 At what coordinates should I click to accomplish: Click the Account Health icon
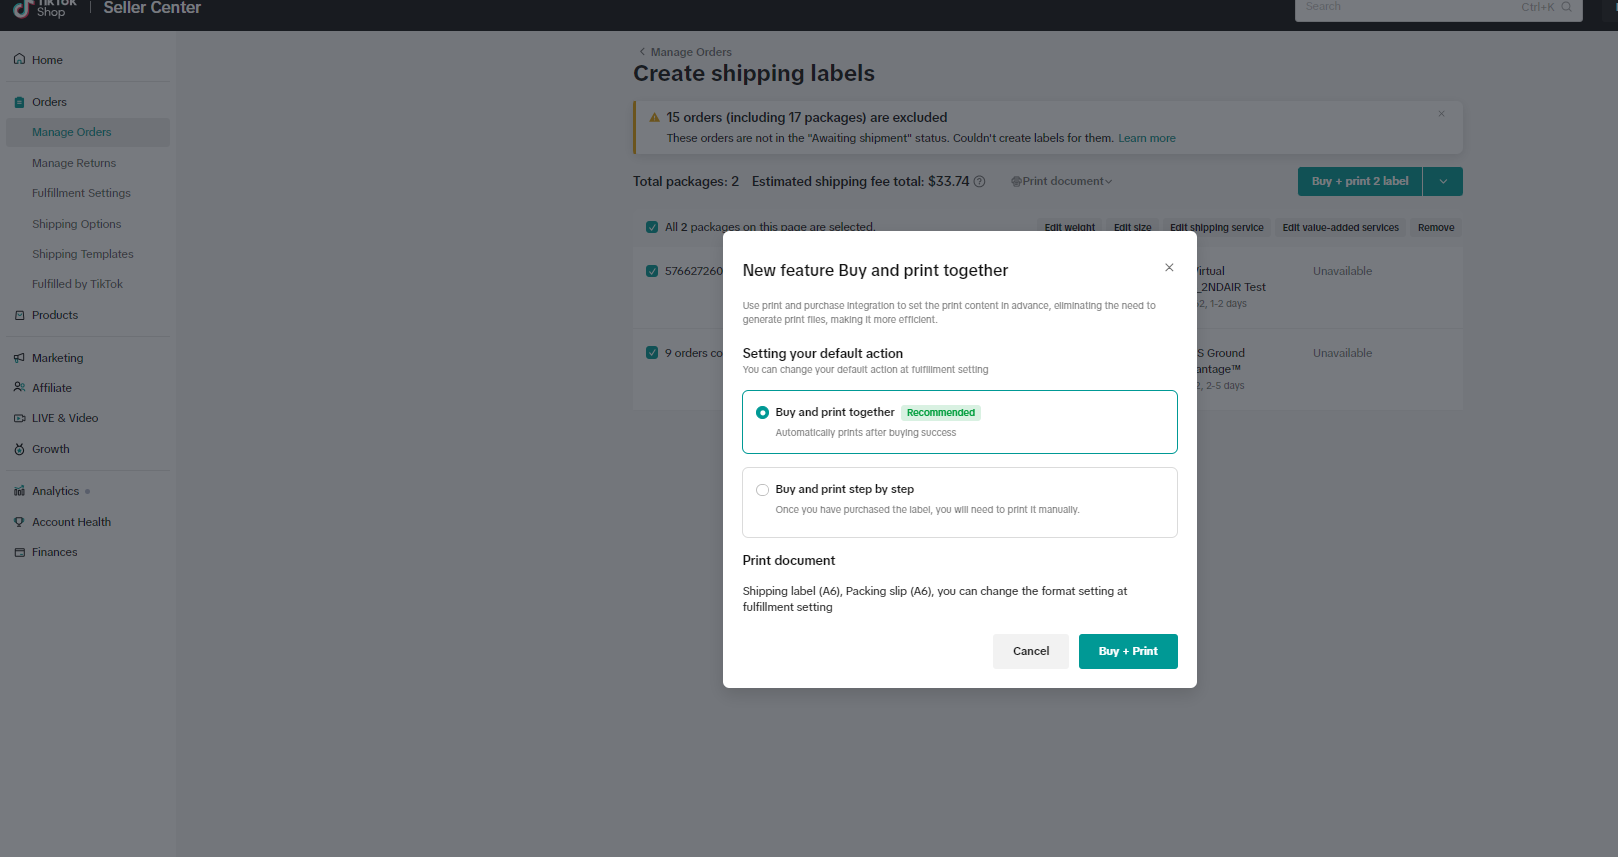(19, 522)
